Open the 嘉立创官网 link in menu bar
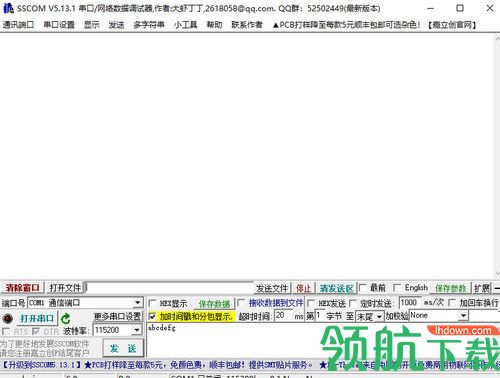Screen dimensions: 500x378 click(x=452, y=25)
